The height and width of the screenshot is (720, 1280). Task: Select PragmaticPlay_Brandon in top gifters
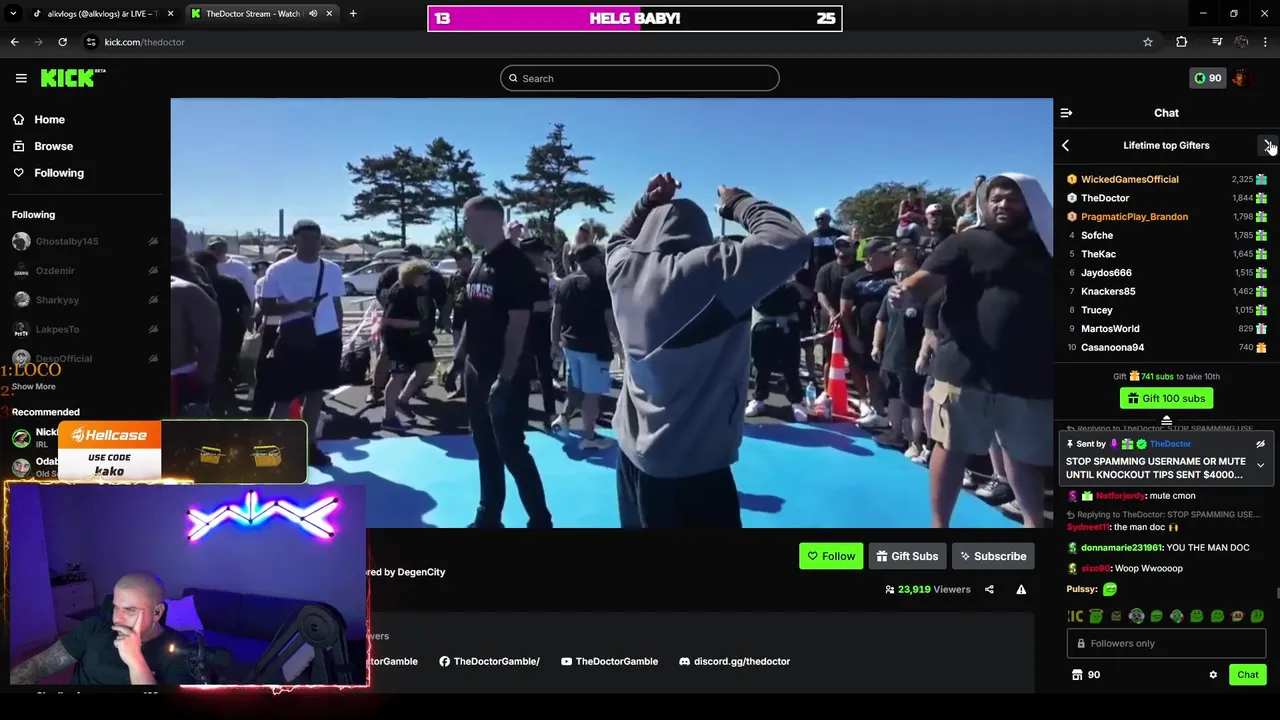(1134, 217)
